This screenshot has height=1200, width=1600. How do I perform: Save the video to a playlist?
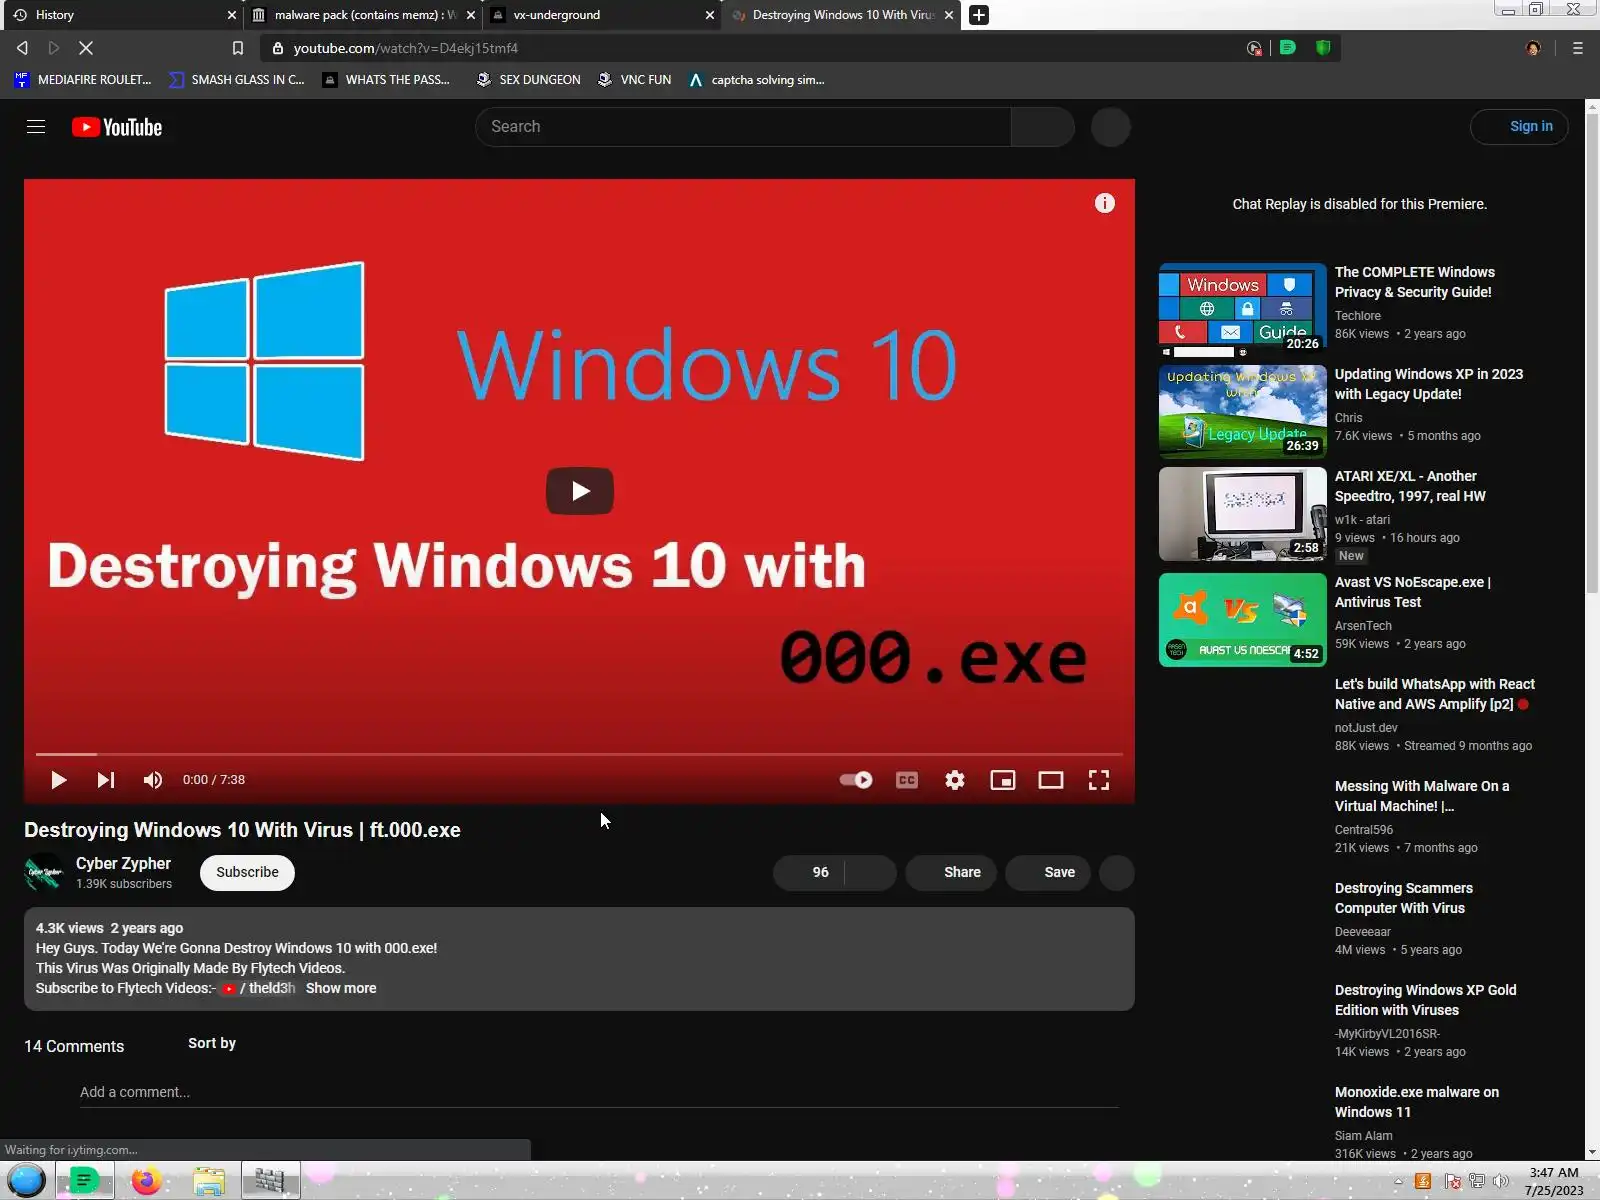pos(1048,872)
